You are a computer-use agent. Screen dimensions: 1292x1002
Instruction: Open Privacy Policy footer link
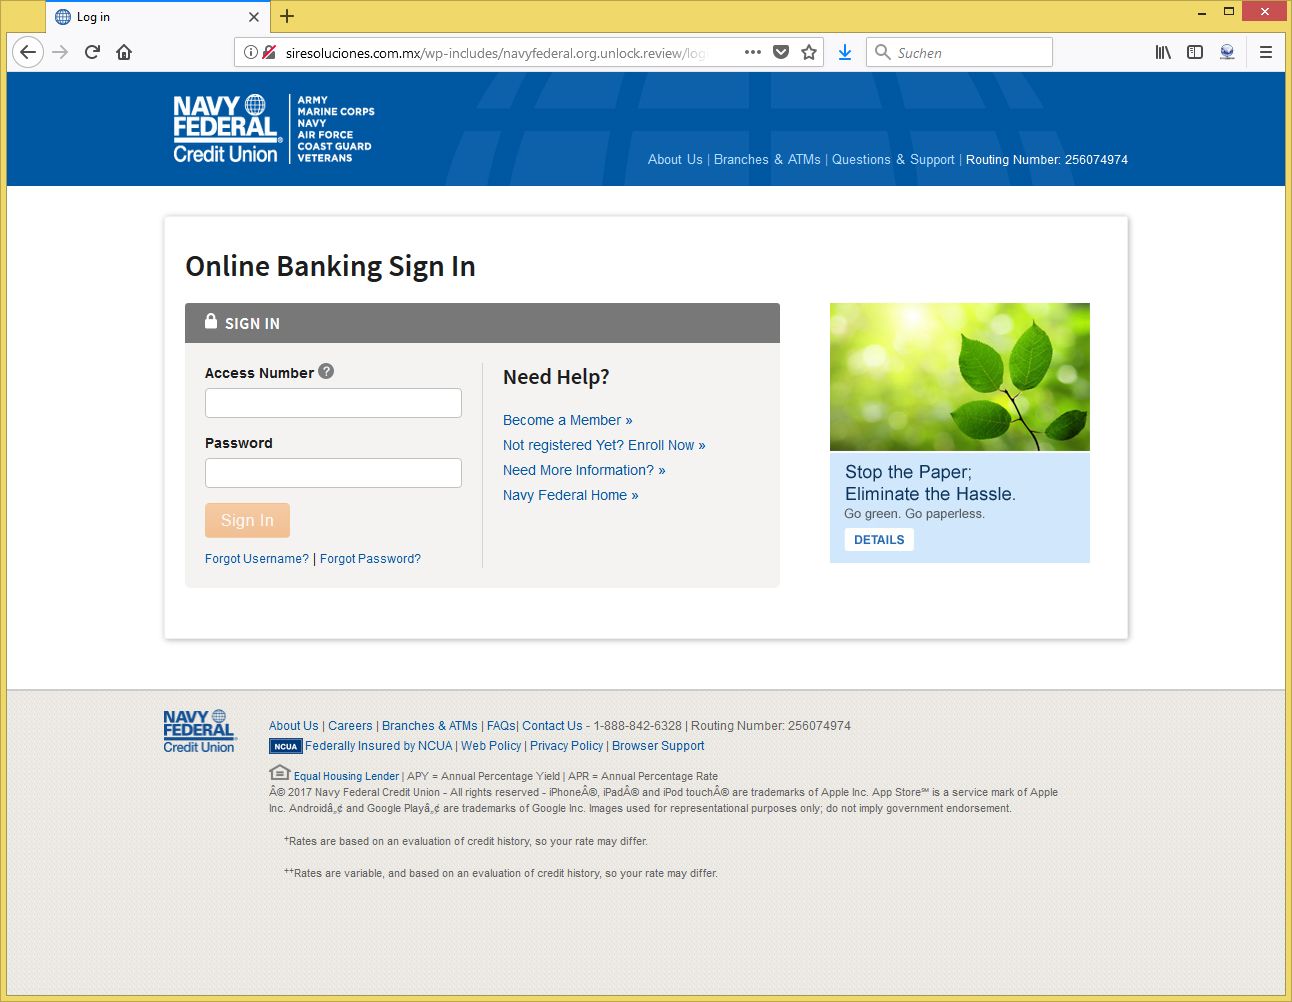pos(567,746)
